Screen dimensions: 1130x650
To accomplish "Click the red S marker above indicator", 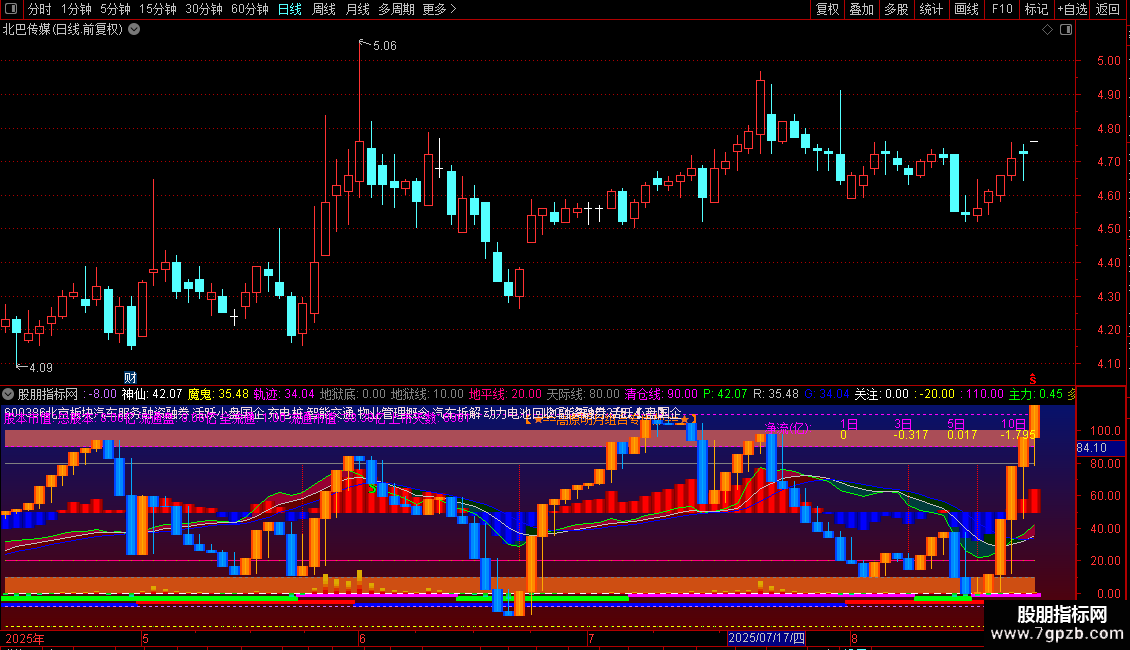I will pyautogui.click(x=1033, y=379).
